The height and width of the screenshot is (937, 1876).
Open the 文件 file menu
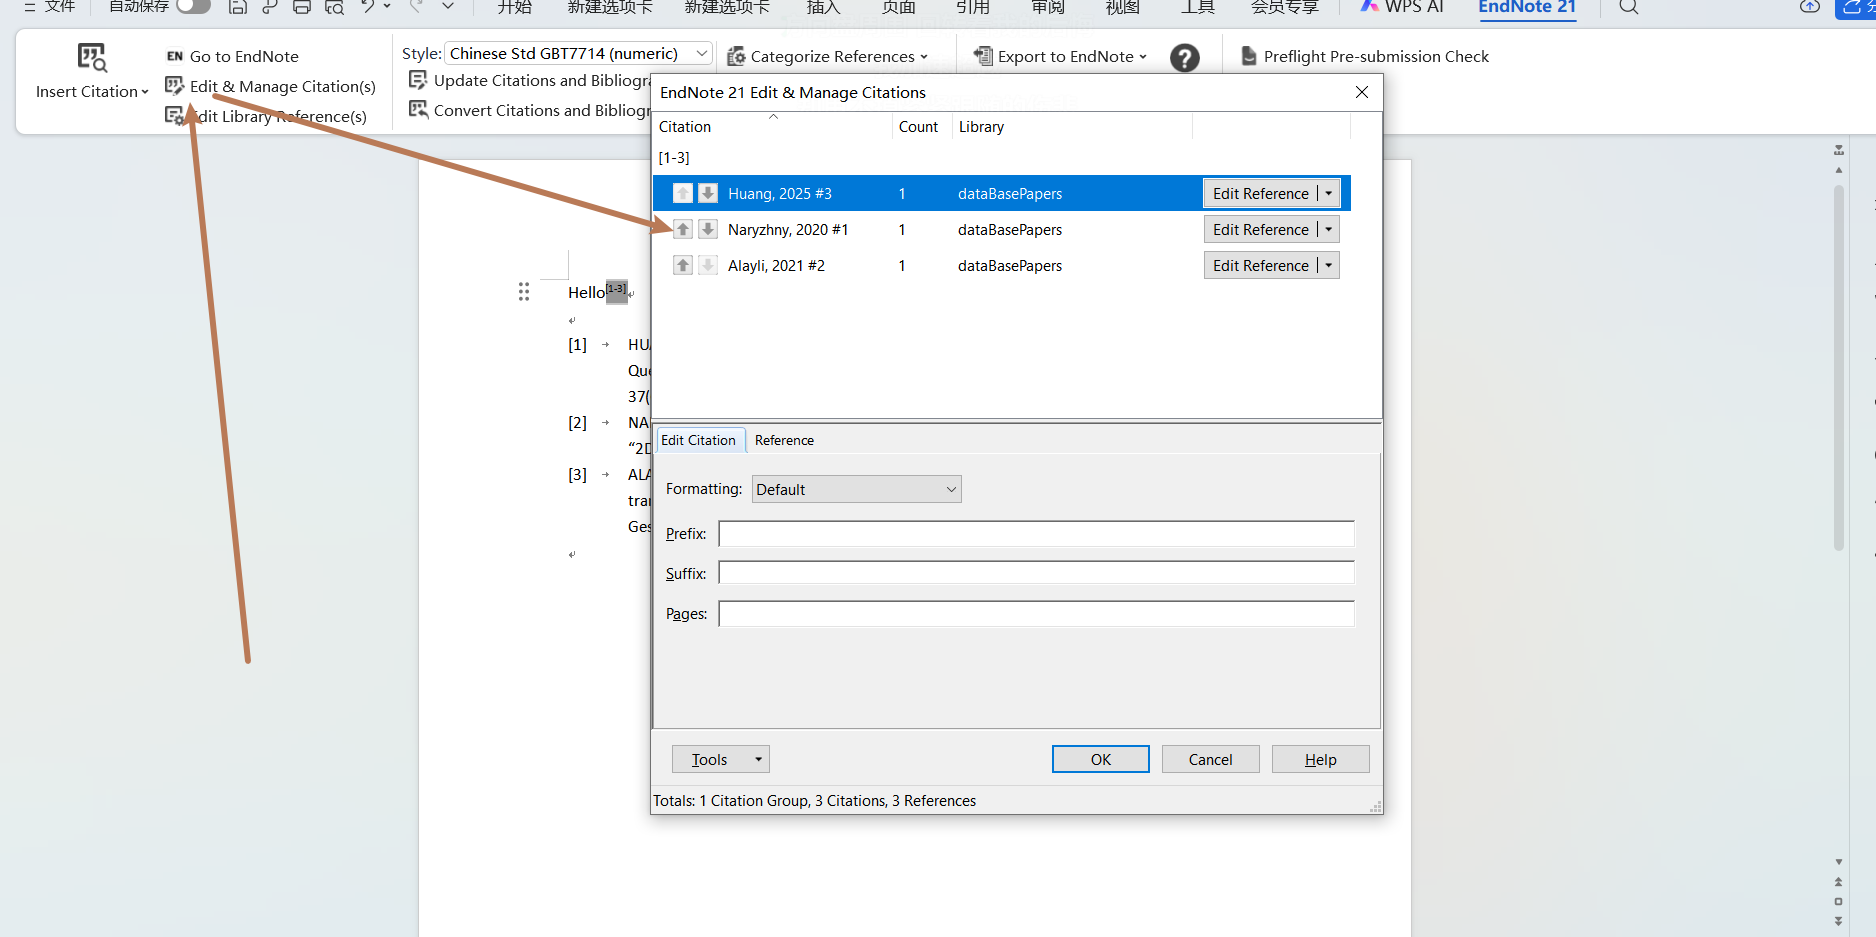tap(50, 6)
